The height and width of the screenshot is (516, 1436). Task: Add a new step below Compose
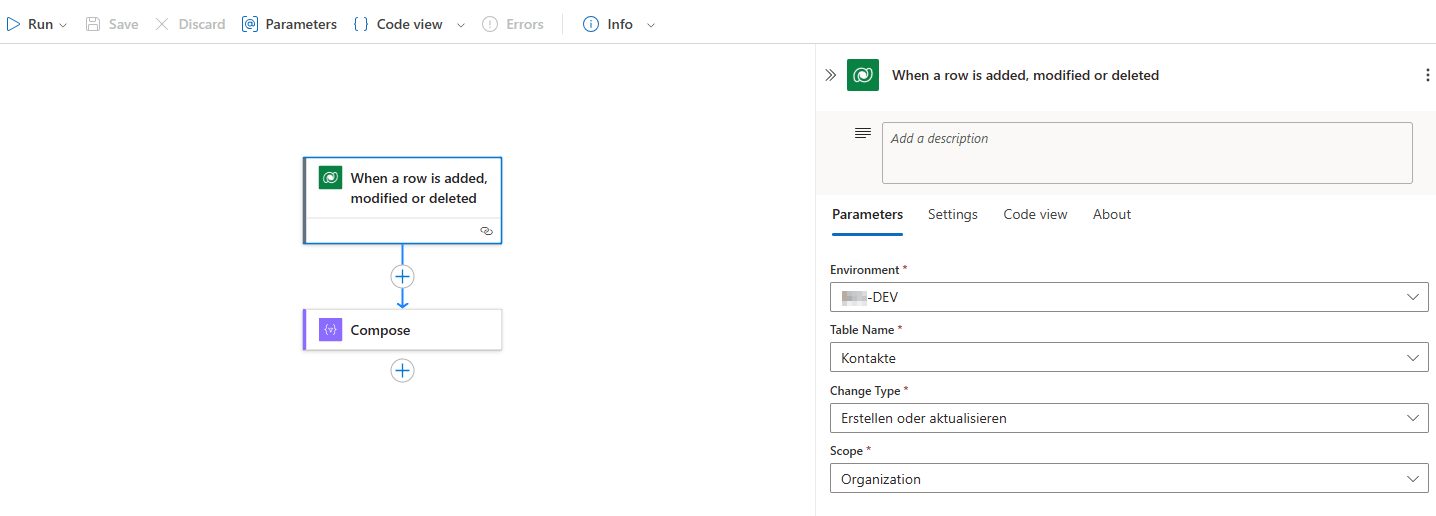402,371
